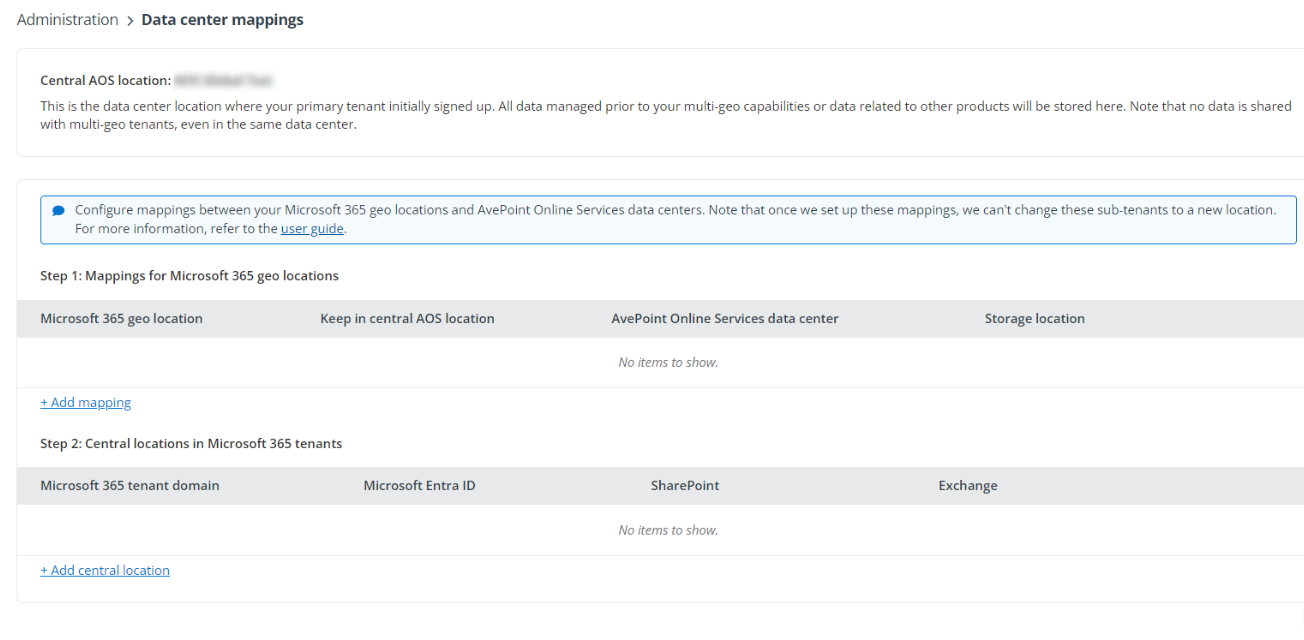Click the speech bubble icon in the info banner

pyautogui.click(x=58, y=209)
